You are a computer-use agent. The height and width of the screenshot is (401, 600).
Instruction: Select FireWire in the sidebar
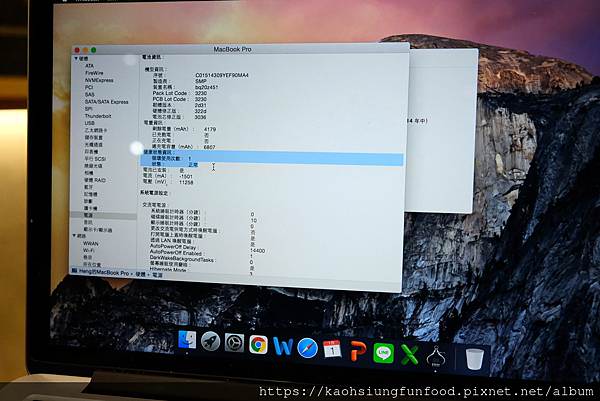tap(94, 73)
